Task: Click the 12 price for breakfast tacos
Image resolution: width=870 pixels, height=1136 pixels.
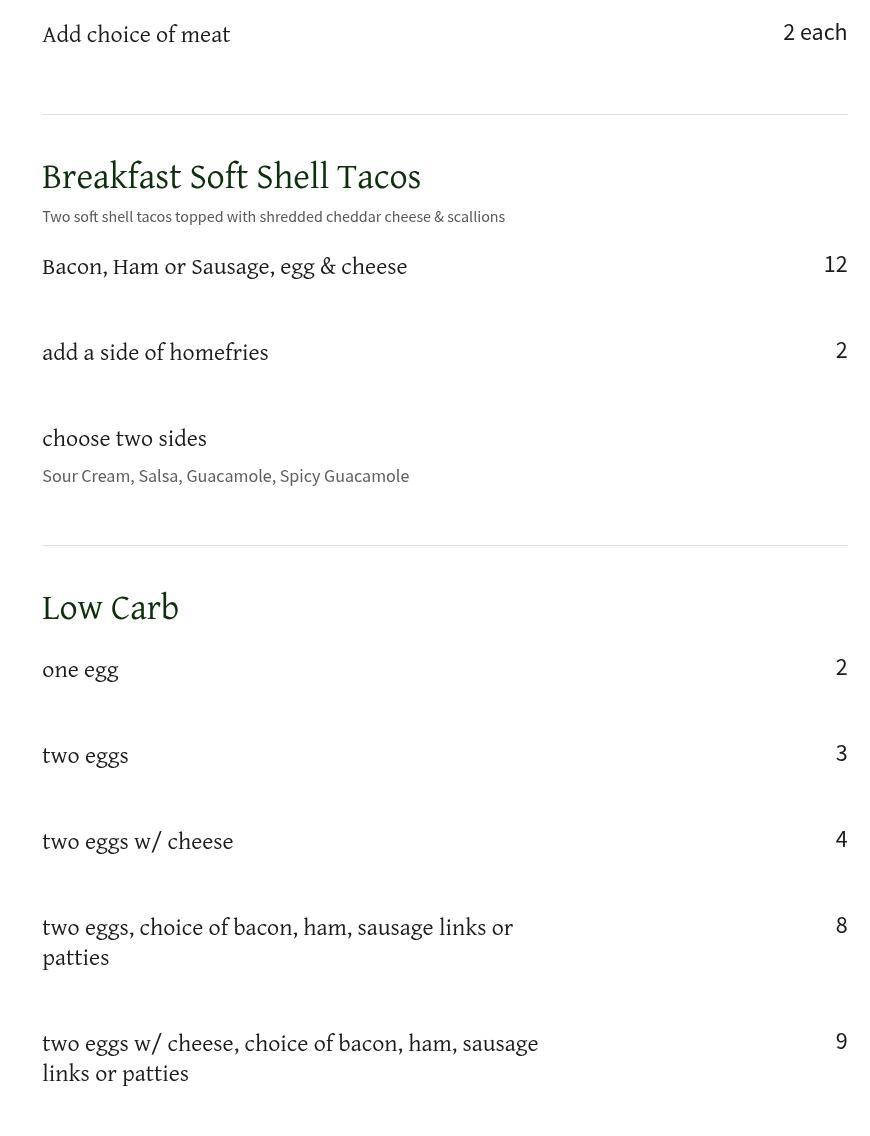Action: [835, 264]
